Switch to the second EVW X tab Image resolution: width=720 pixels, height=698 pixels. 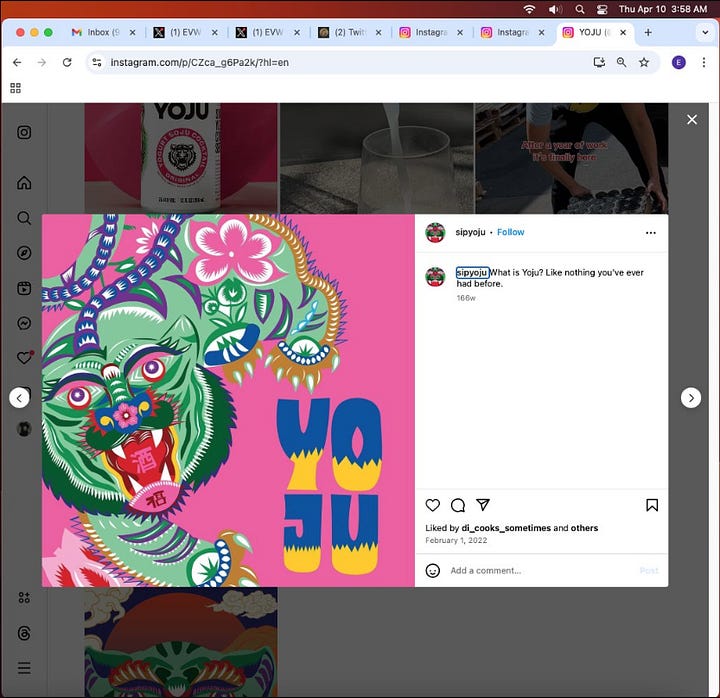(268, 33)
